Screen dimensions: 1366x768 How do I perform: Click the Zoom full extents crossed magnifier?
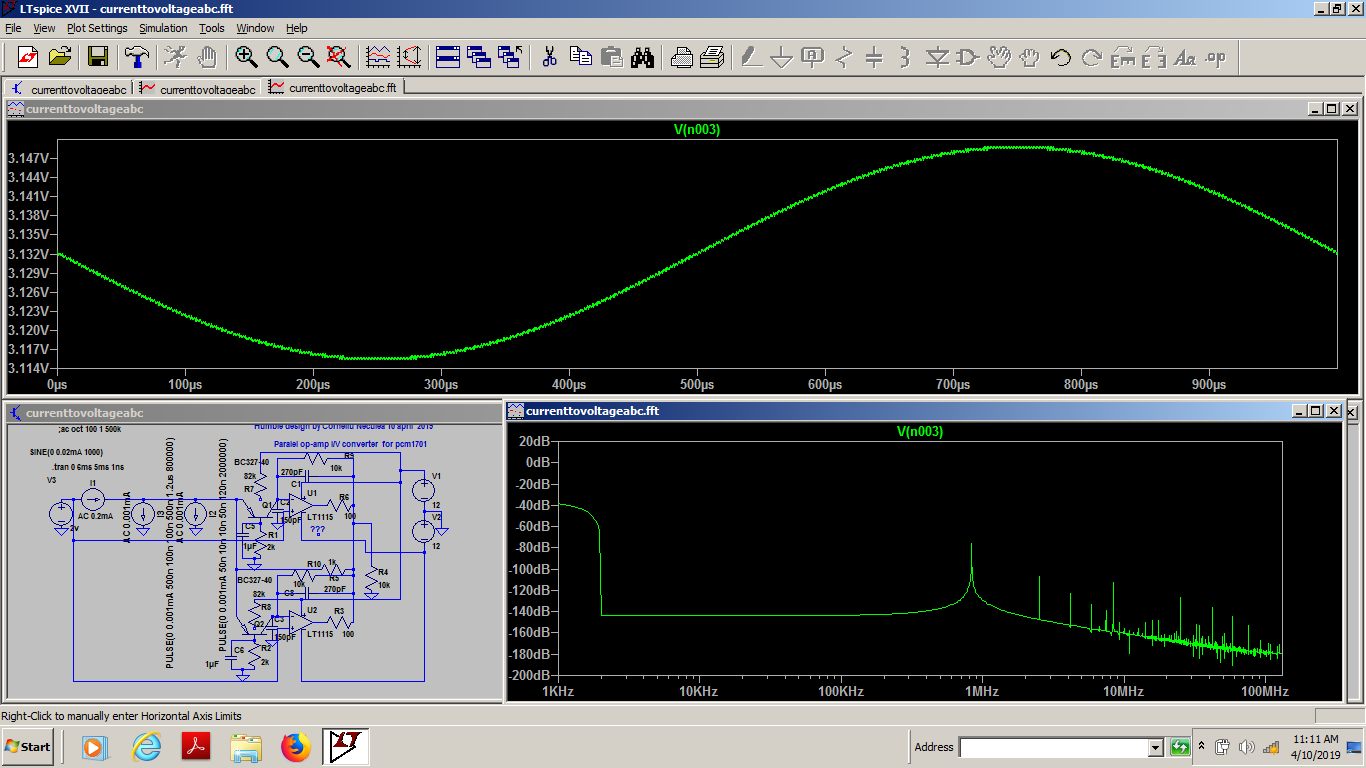pos(339,57)
